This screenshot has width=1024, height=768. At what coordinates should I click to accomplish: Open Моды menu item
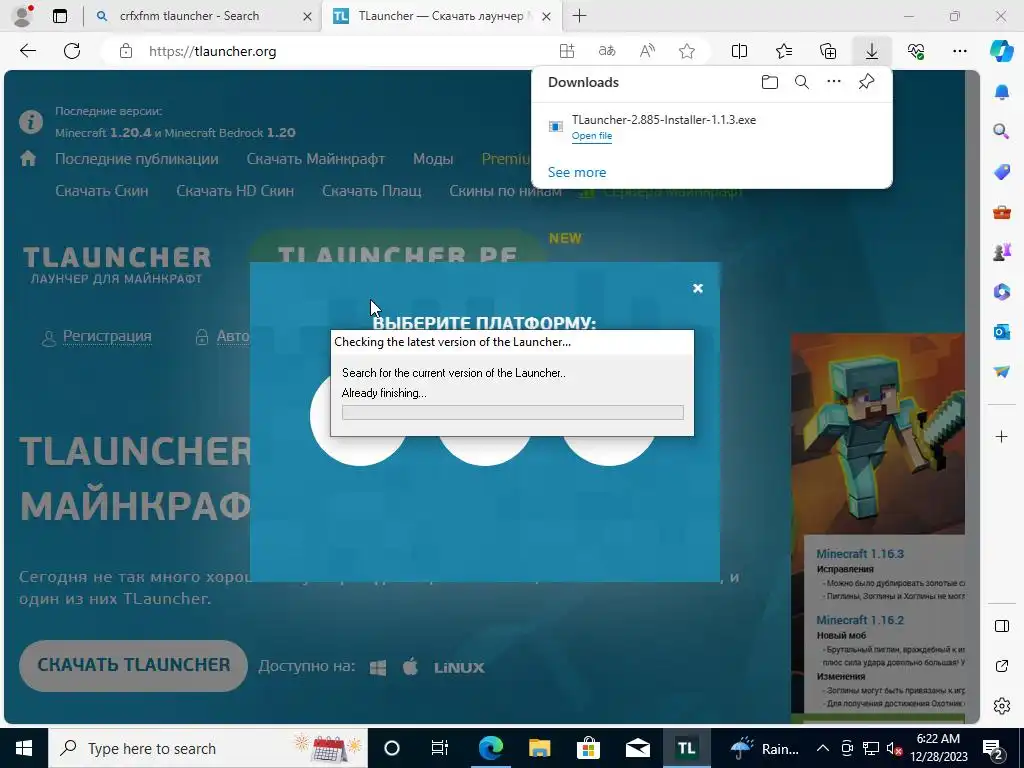point(433,159)
